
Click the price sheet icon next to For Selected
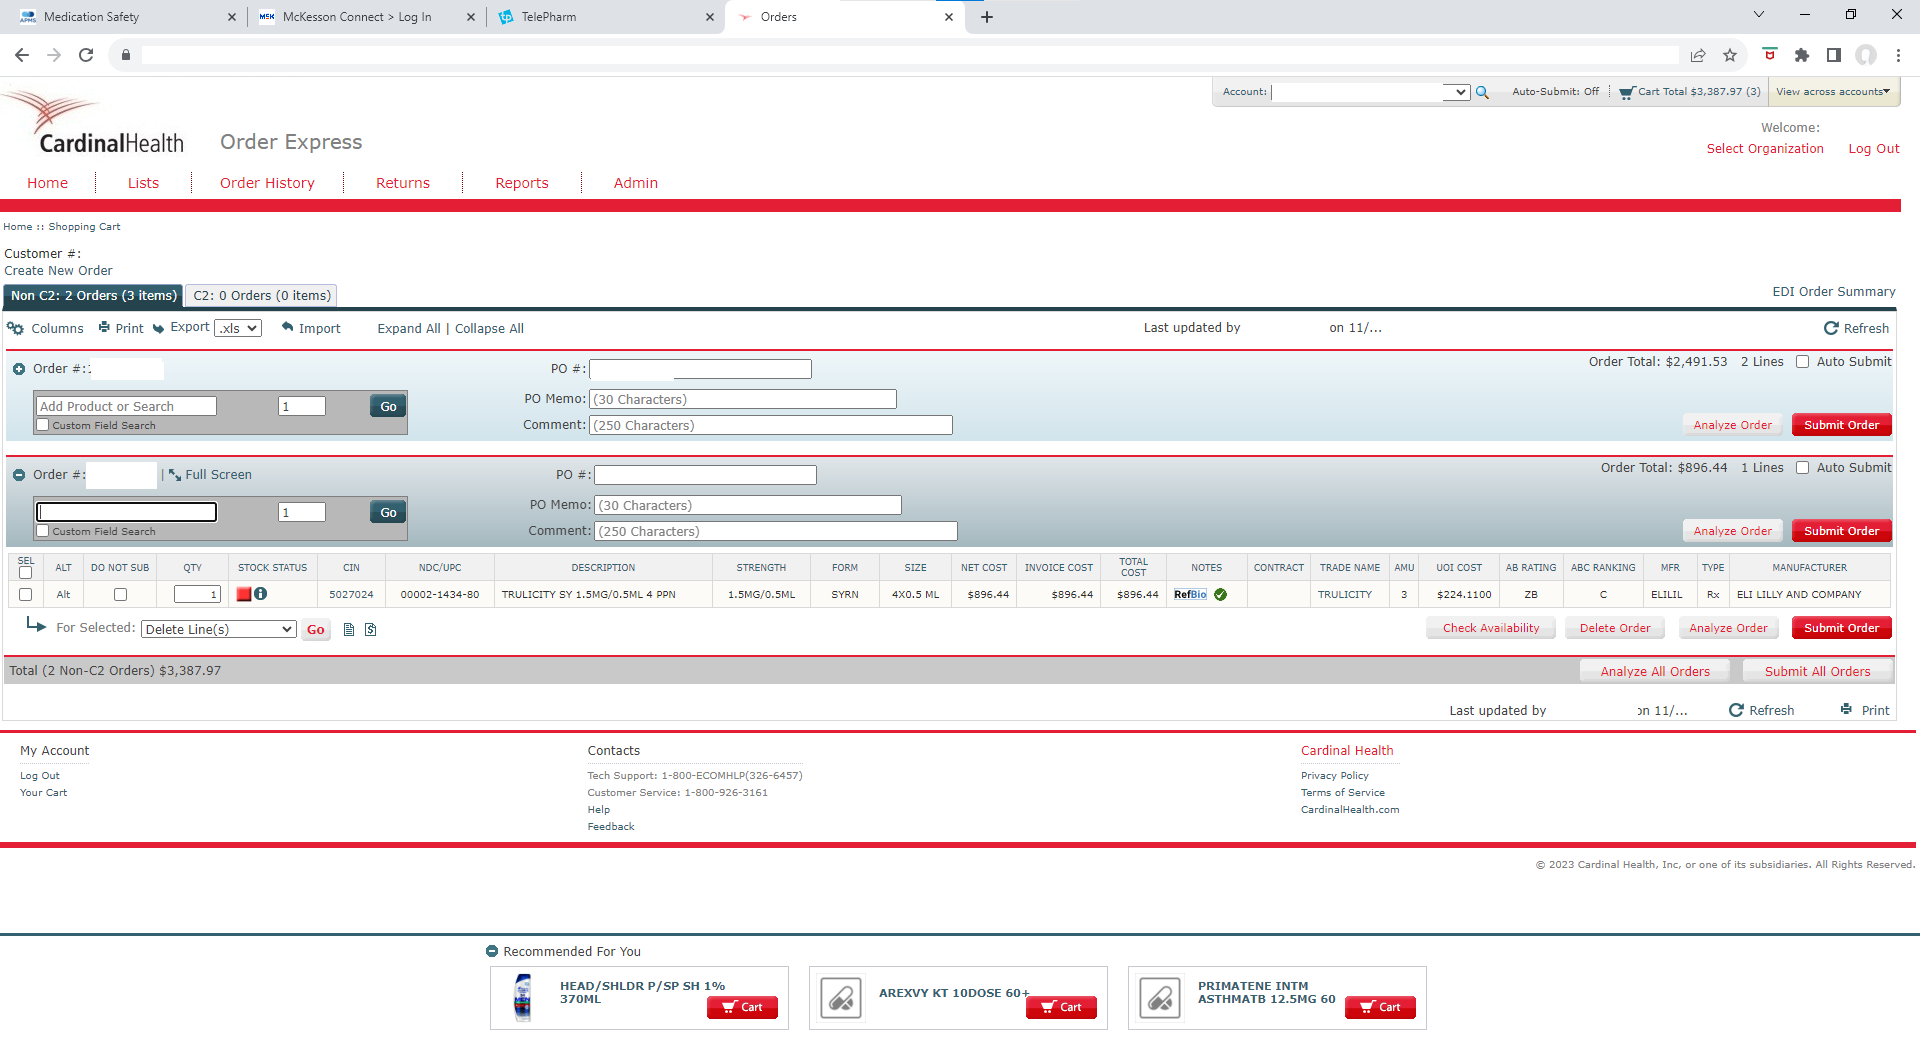click(x=370, y=629)
